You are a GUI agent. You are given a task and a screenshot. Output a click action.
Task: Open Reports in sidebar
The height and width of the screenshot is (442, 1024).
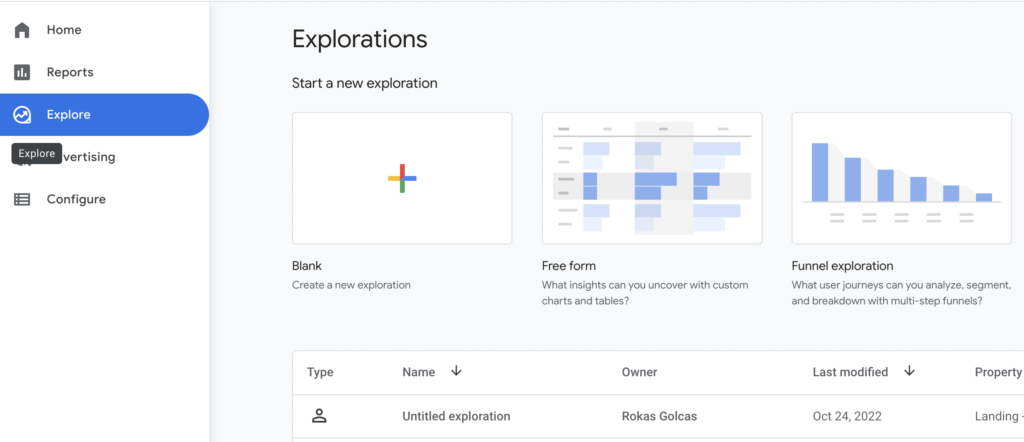[x=104, y=72]
